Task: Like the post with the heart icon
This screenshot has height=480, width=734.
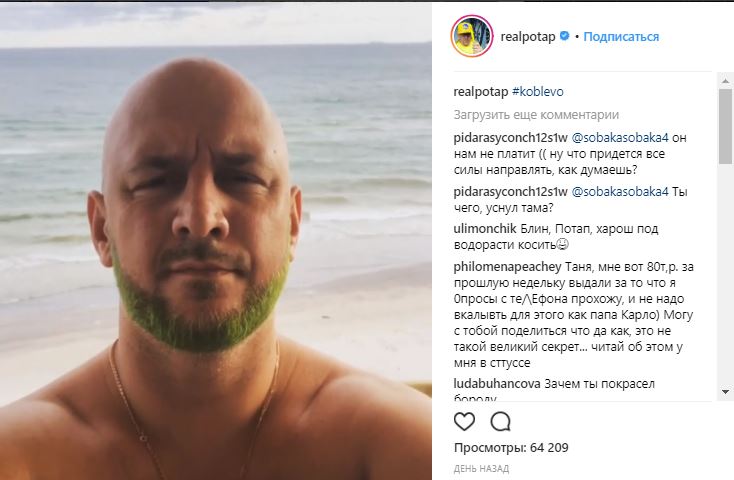Action: (464, 421)
